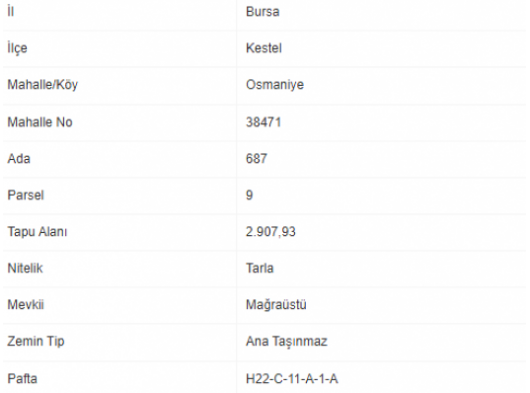Select the Mevkii label
530x393 pixels.
point(26,305)
